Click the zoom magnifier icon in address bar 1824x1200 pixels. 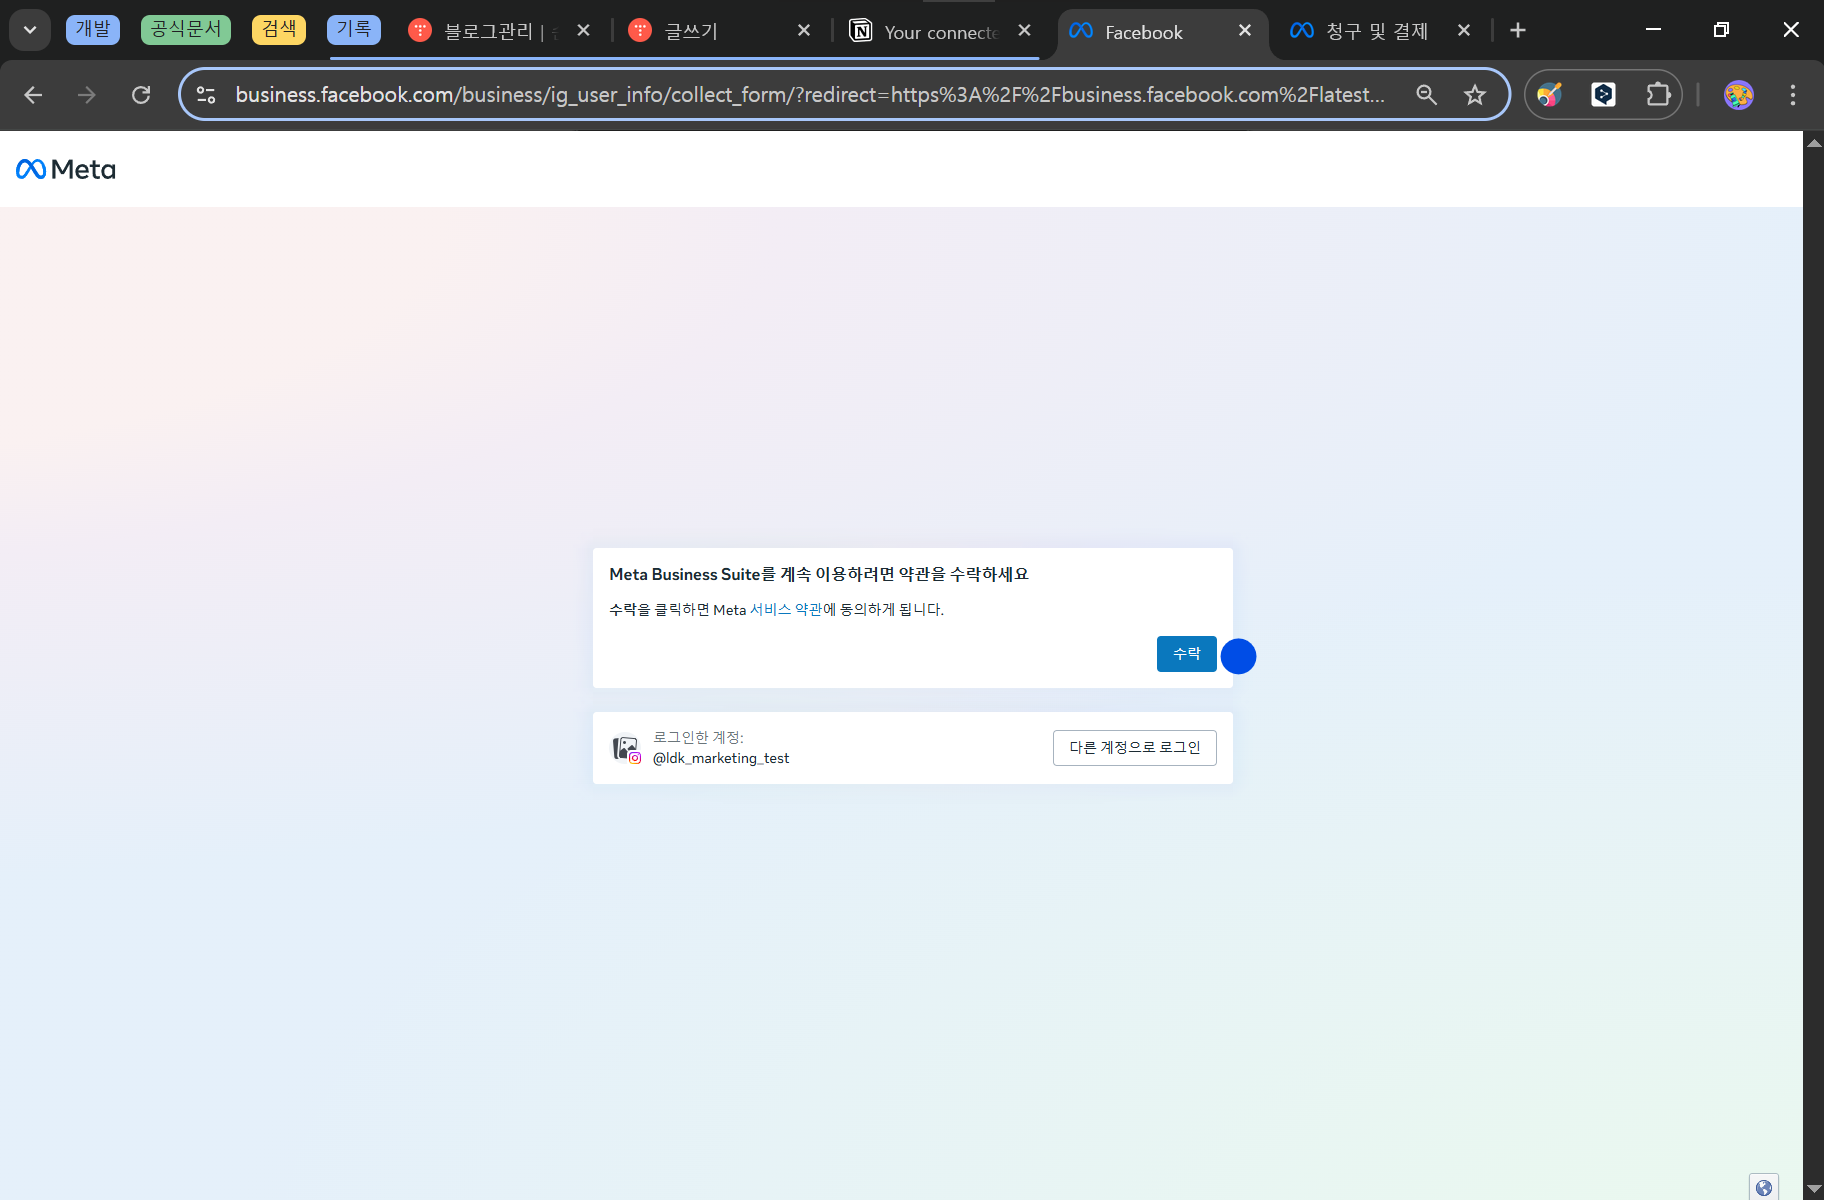point(1426,95)
